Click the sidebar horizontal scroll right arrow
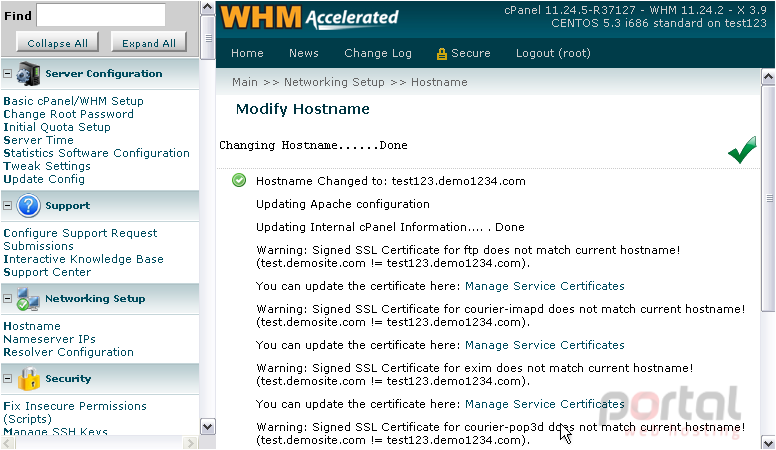The image size is (776, 450). click(x=190, y=443)
